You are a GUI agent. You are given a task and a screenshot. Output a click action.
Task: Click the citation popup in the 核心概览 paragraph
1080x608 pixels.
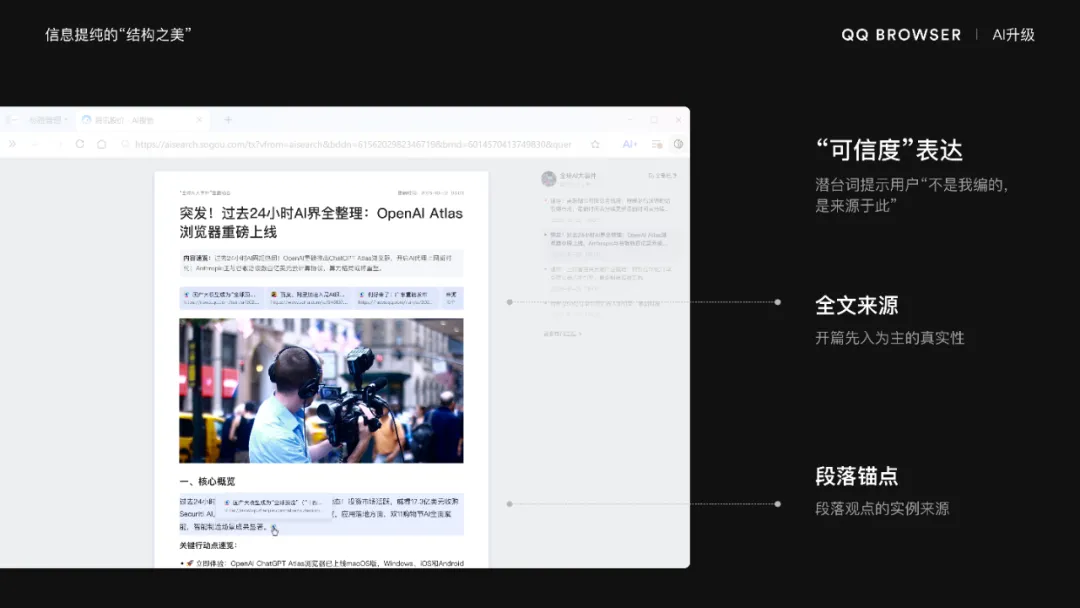(274, 506)
